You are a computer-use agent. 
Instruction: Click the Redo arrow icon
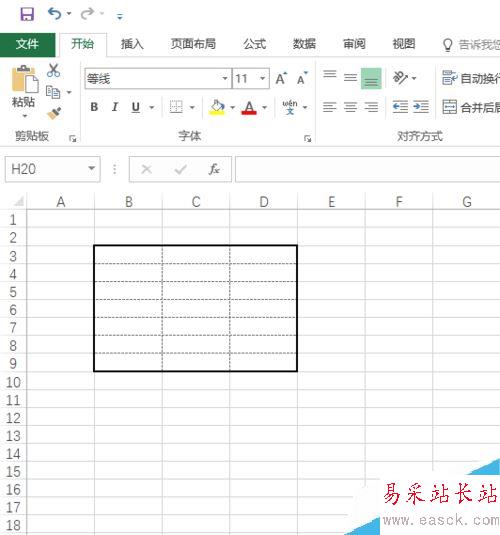[87, 14]
